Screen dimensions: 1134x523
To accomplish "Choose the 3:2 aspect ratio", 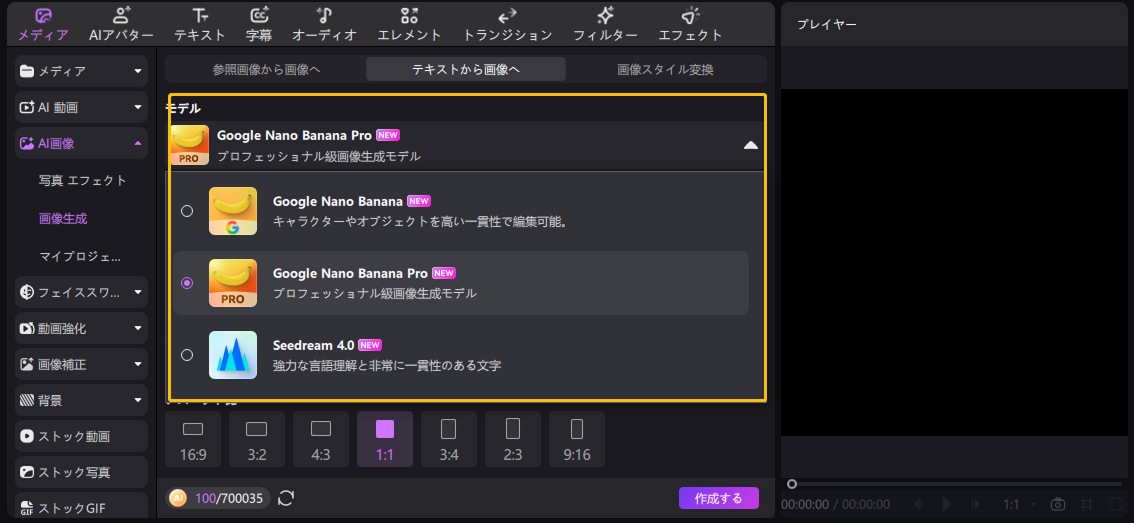I will [257, 439].
